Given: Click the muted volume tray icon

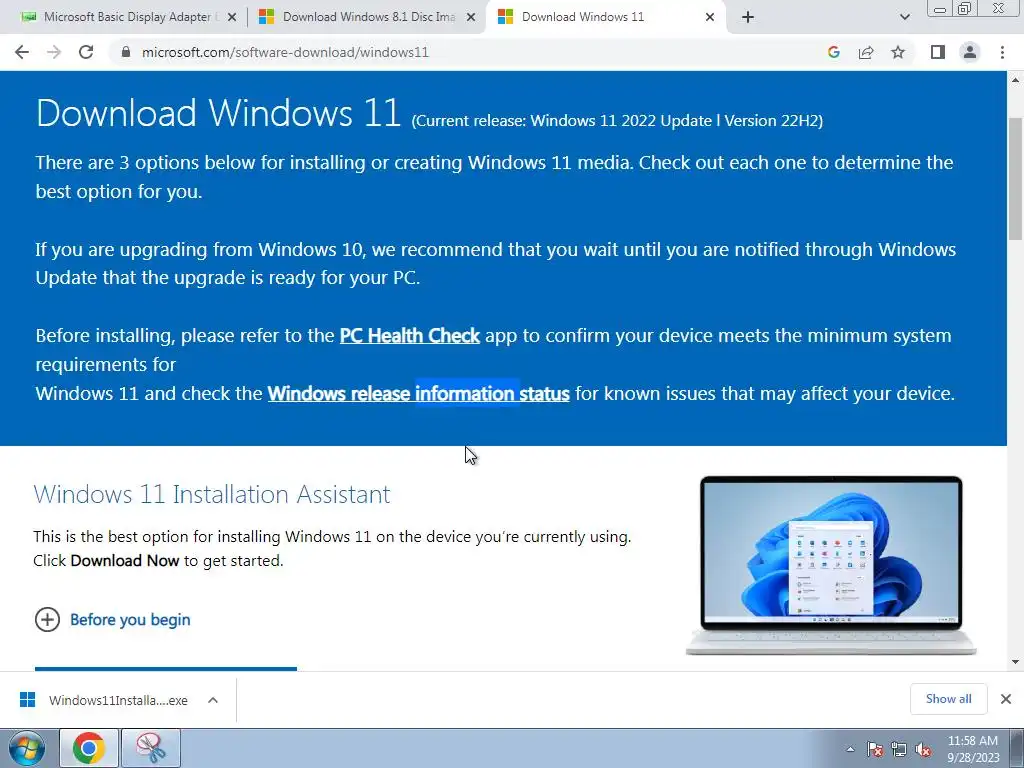Looking at the screenshot, I should pyautogui.click(x=923, y=749).
